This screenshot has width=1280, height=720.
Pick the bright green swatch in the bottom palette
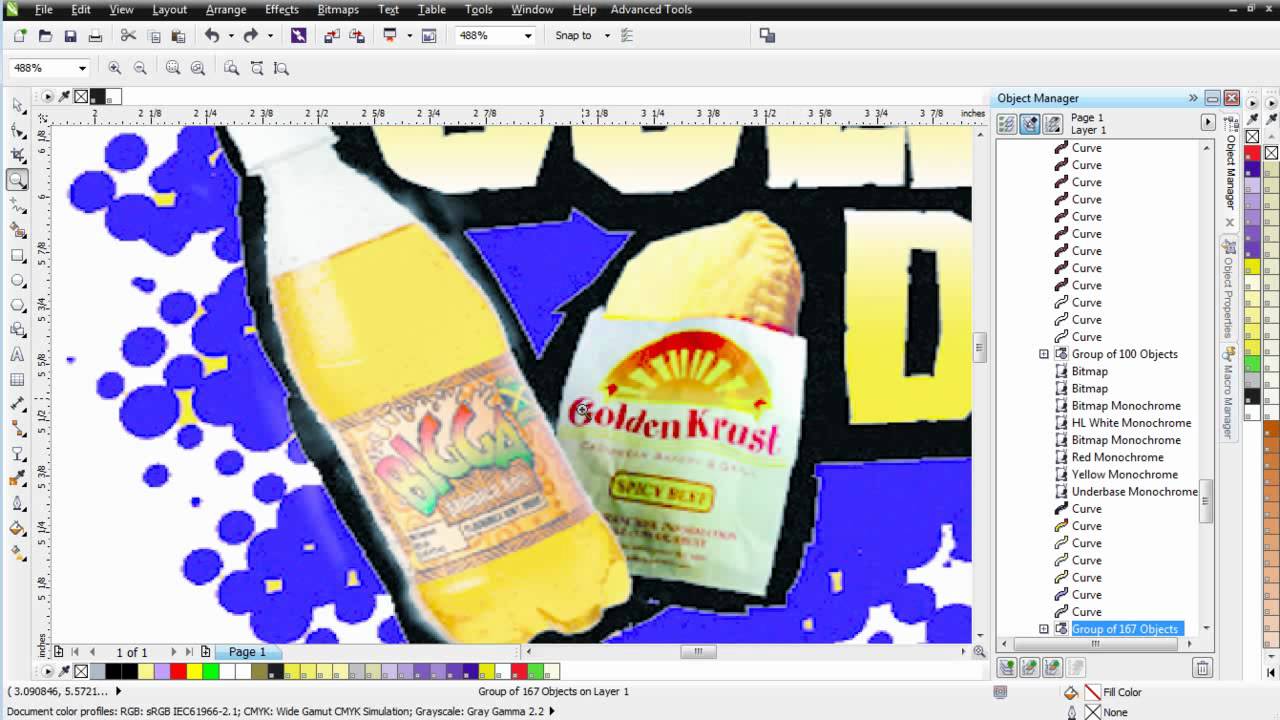[x=211, y=671]
